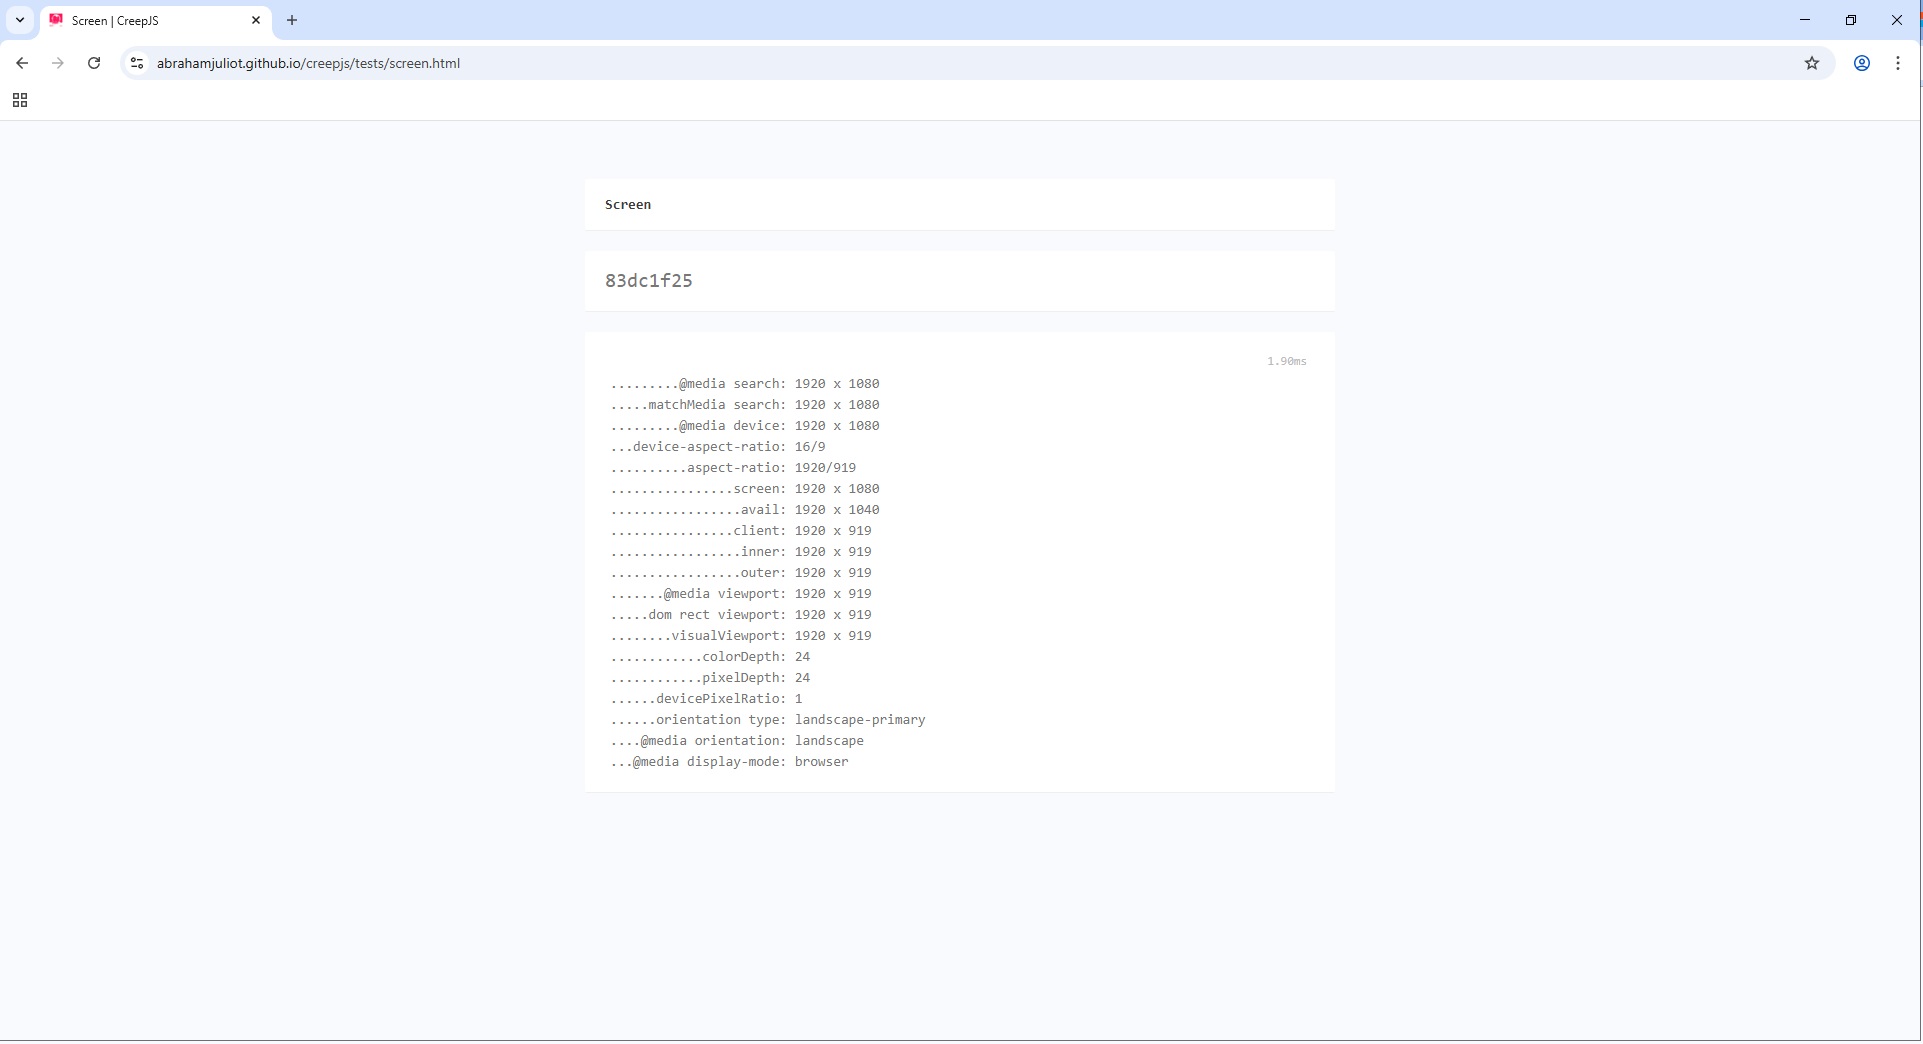Click the devicePixelRatio 1 row
This screenshot has width=1923, height=1044.
click(706, 699)
